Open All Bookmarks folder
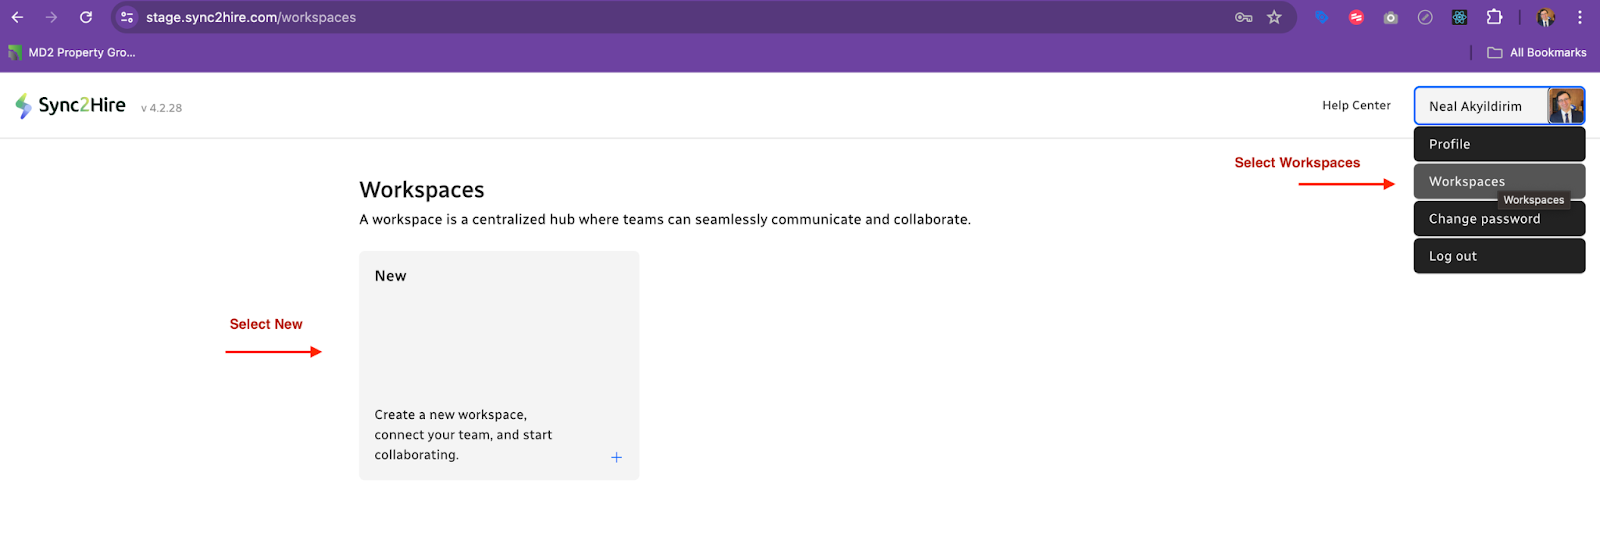The width and height of the screenshot is (1600, 555). [1537, 52]
